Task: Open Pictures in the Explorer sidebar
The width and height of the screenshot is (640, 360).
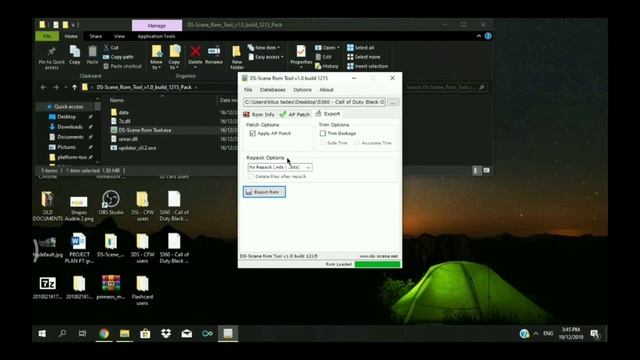Action: click(66, 147)
